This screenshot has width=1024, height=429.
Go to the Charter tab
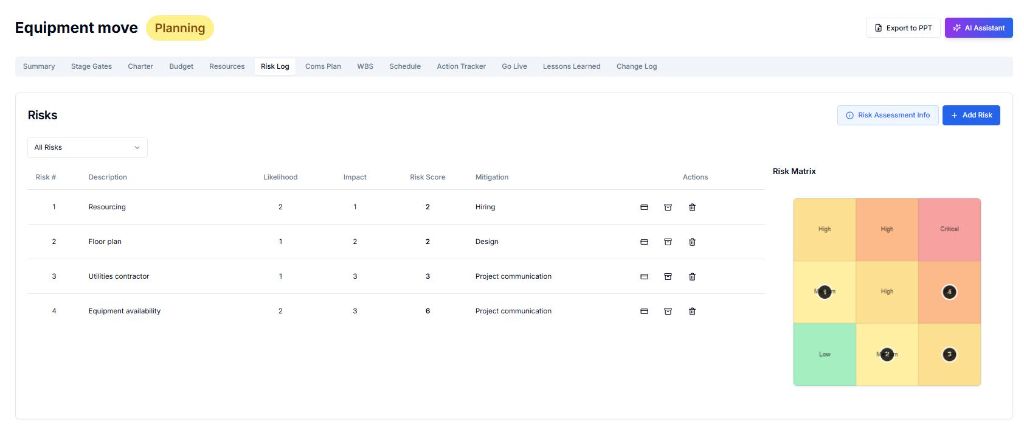tap(140, 67)
